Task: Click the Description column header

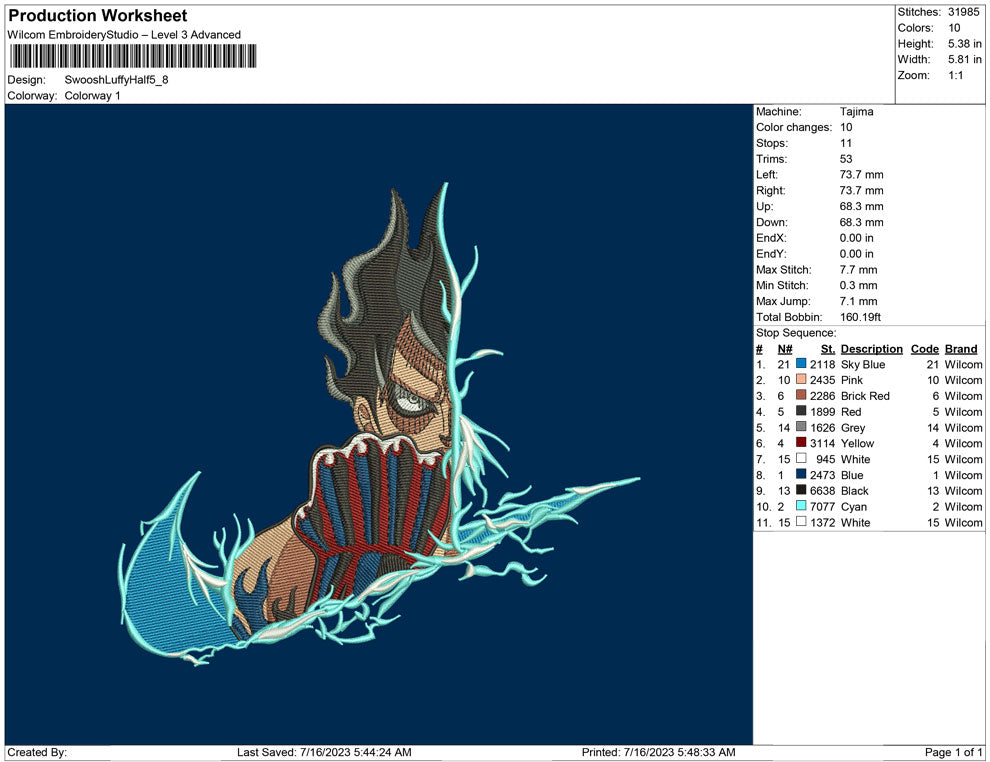Action: (871, 349)
